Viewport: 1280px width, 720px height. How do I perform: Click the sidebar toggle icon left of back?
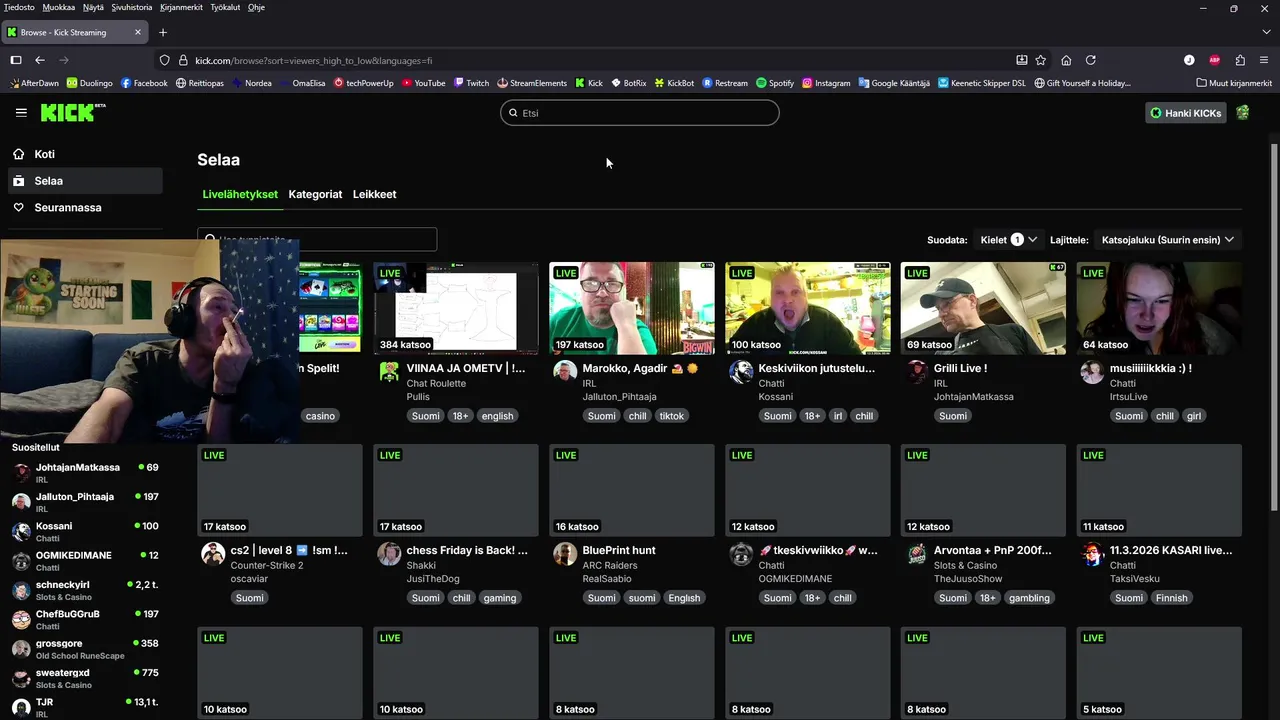tap(16, 60)
